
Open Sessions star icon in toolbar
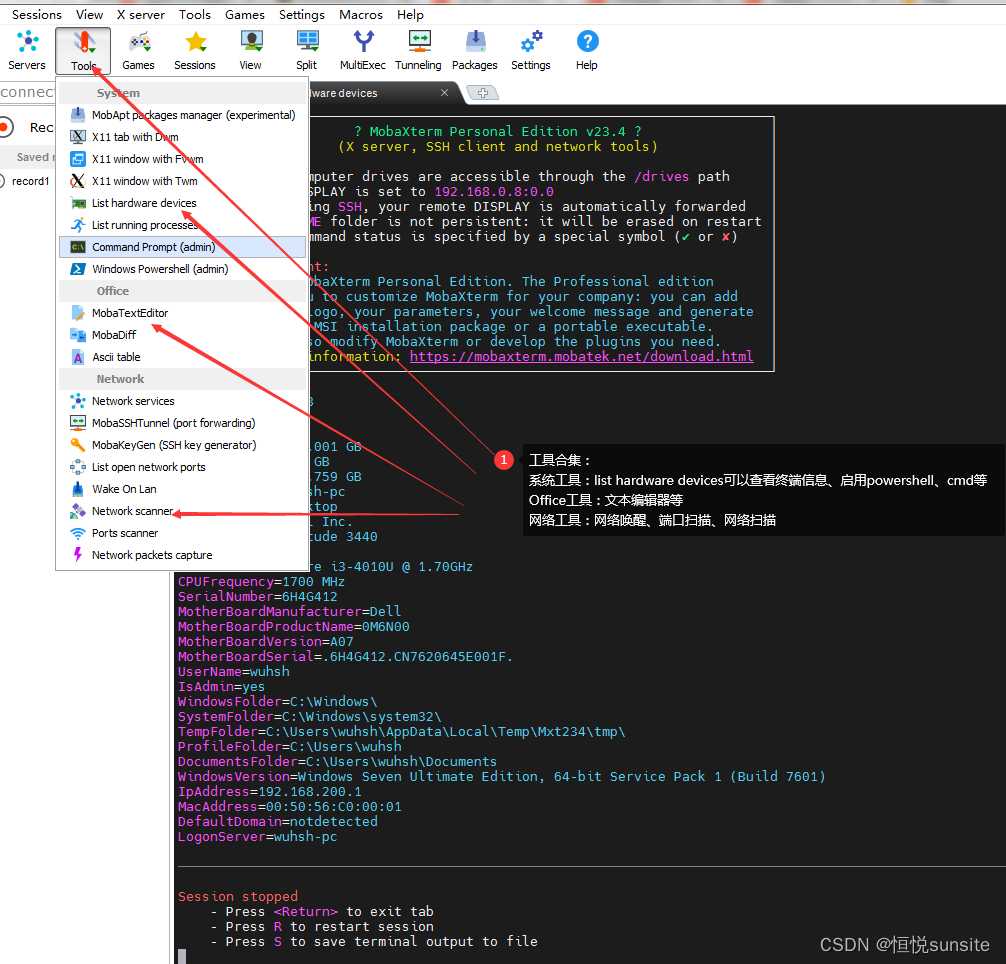(195, 50)
